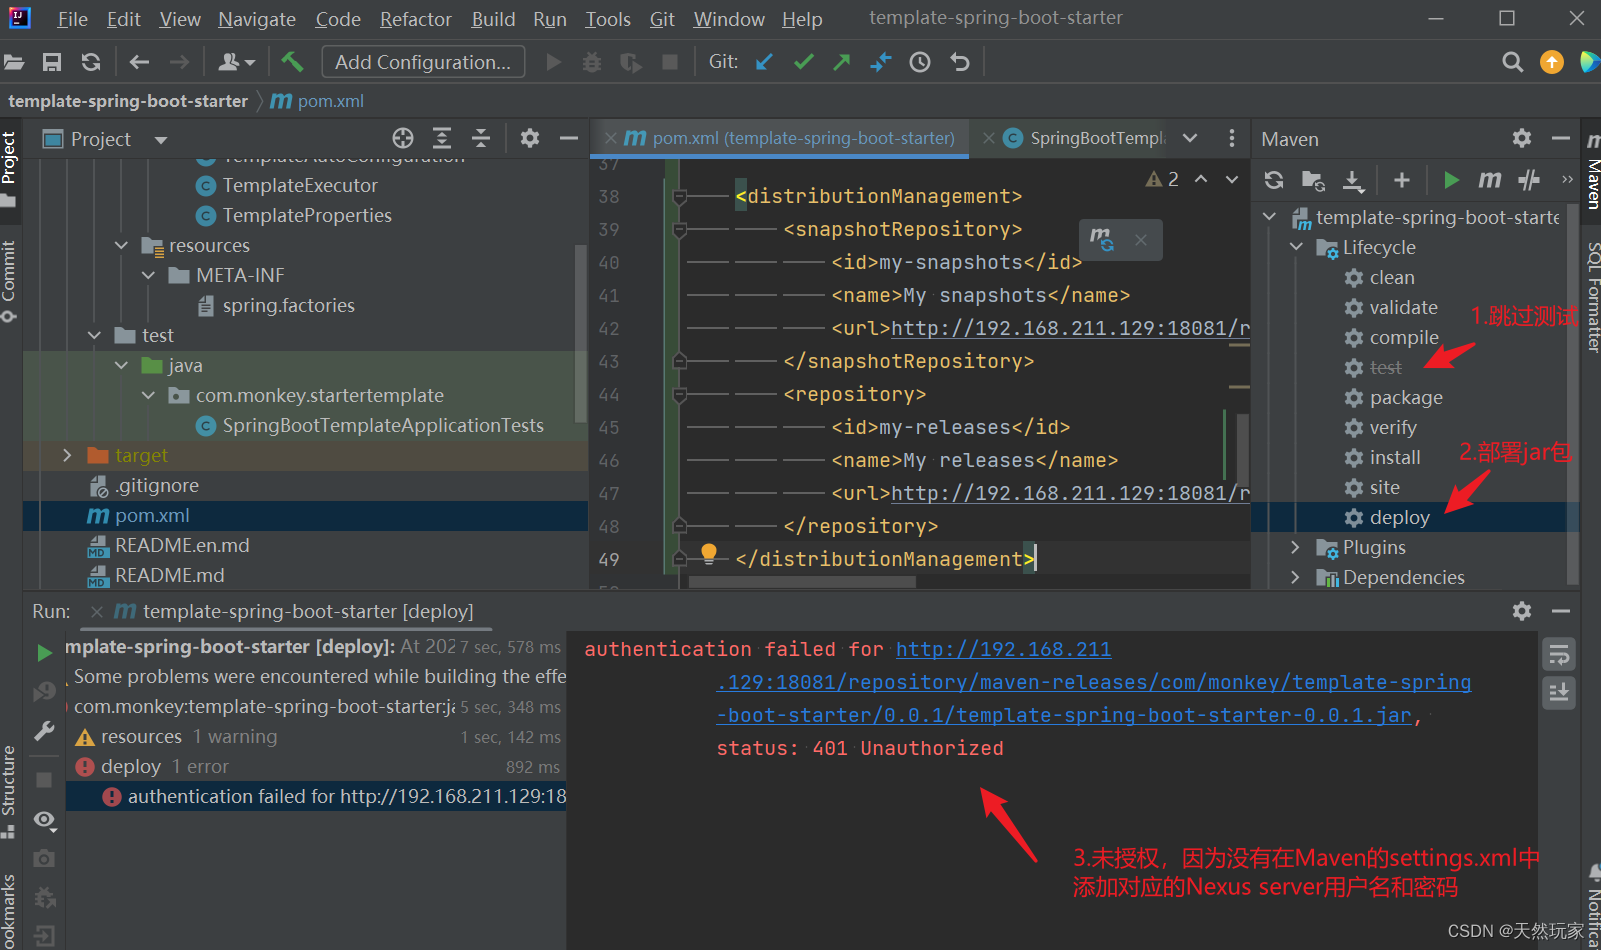Viewport: 1601px width, 950px height.
Task: Open the Git menu
Action: tap(661, 19)
